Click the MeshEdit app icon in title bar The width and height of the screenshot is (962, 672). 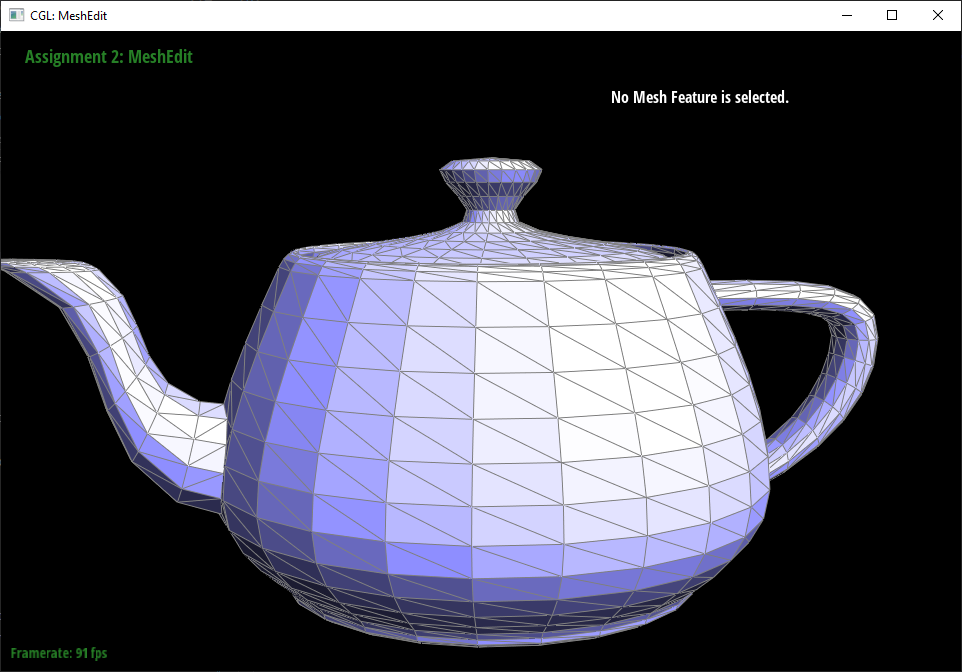[17, 15]
